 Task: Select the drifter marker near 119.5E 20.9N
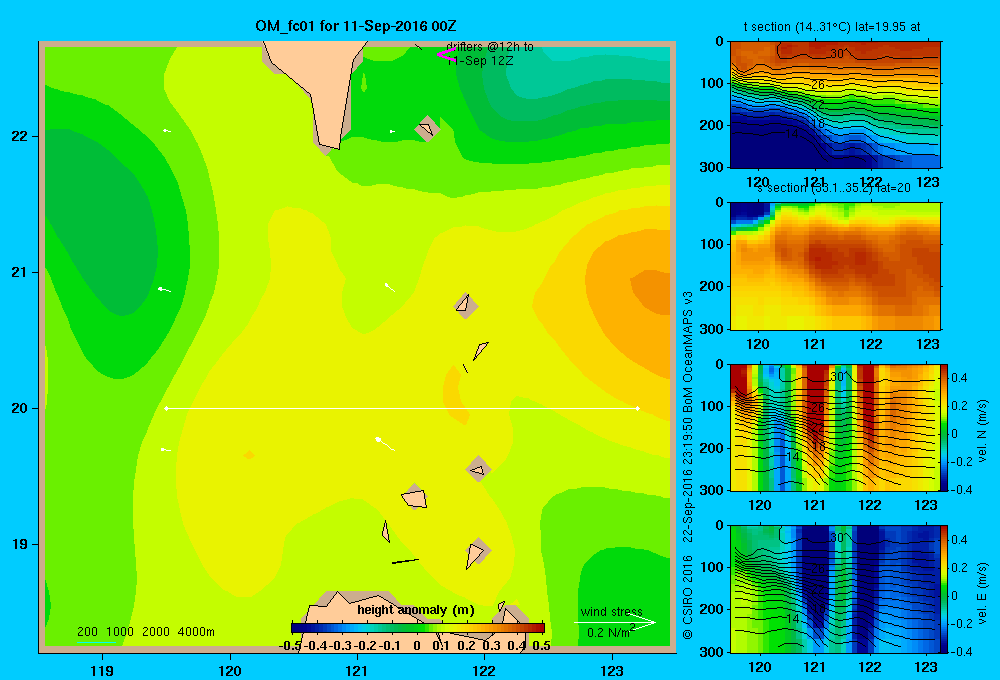[x=165, y=290]
